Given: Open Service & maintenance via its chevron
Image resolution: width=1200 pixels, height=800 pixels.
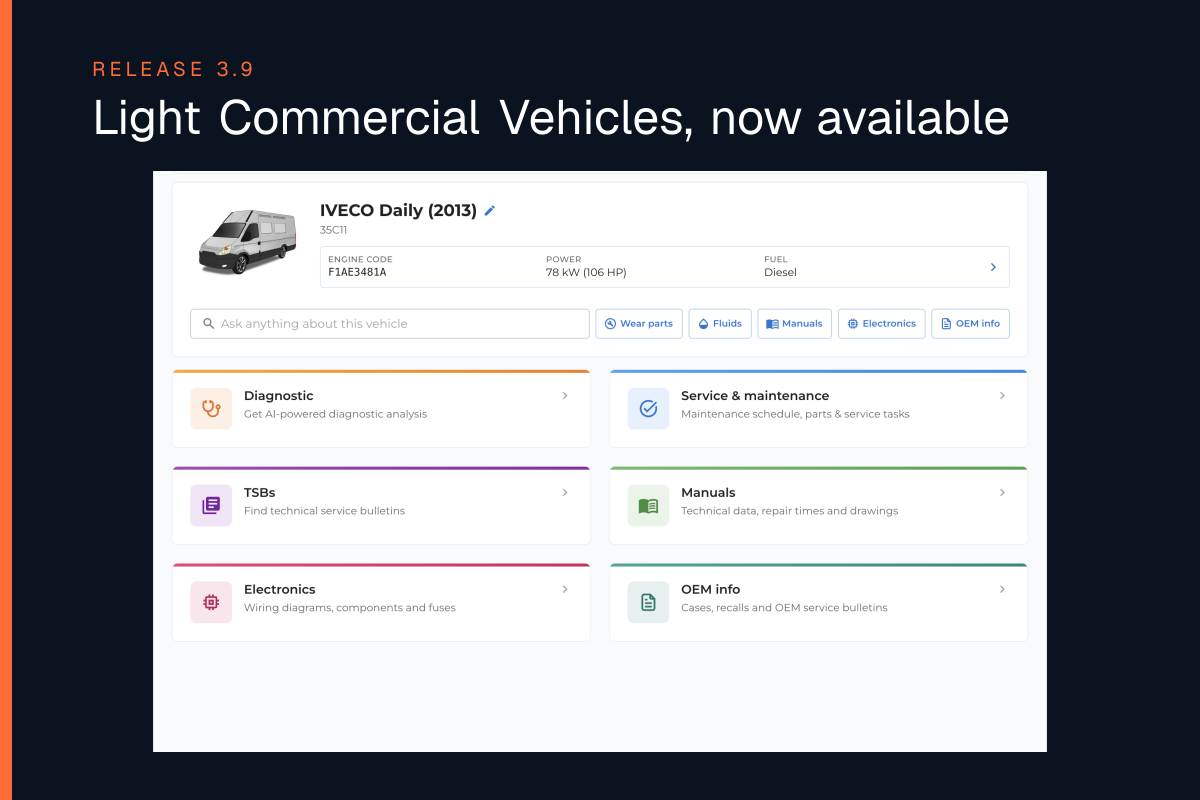Looking at the screenshot, I should [1002, 396].
